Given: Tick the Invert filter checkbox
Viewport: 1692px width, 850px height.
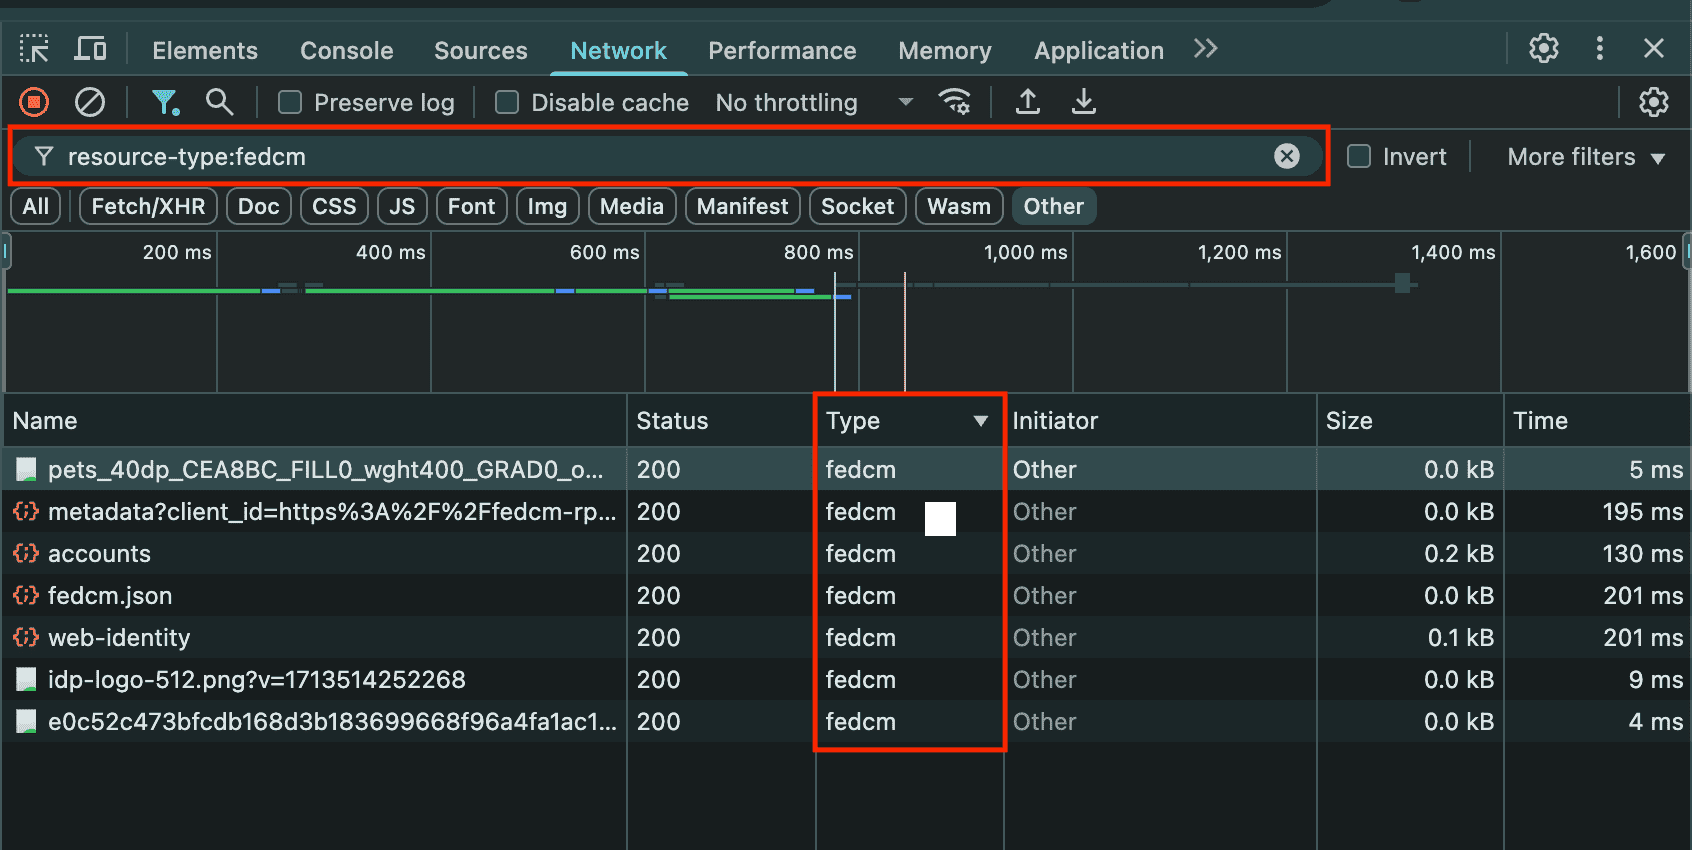Looking at the screenshot, I should click(1359, 157).
